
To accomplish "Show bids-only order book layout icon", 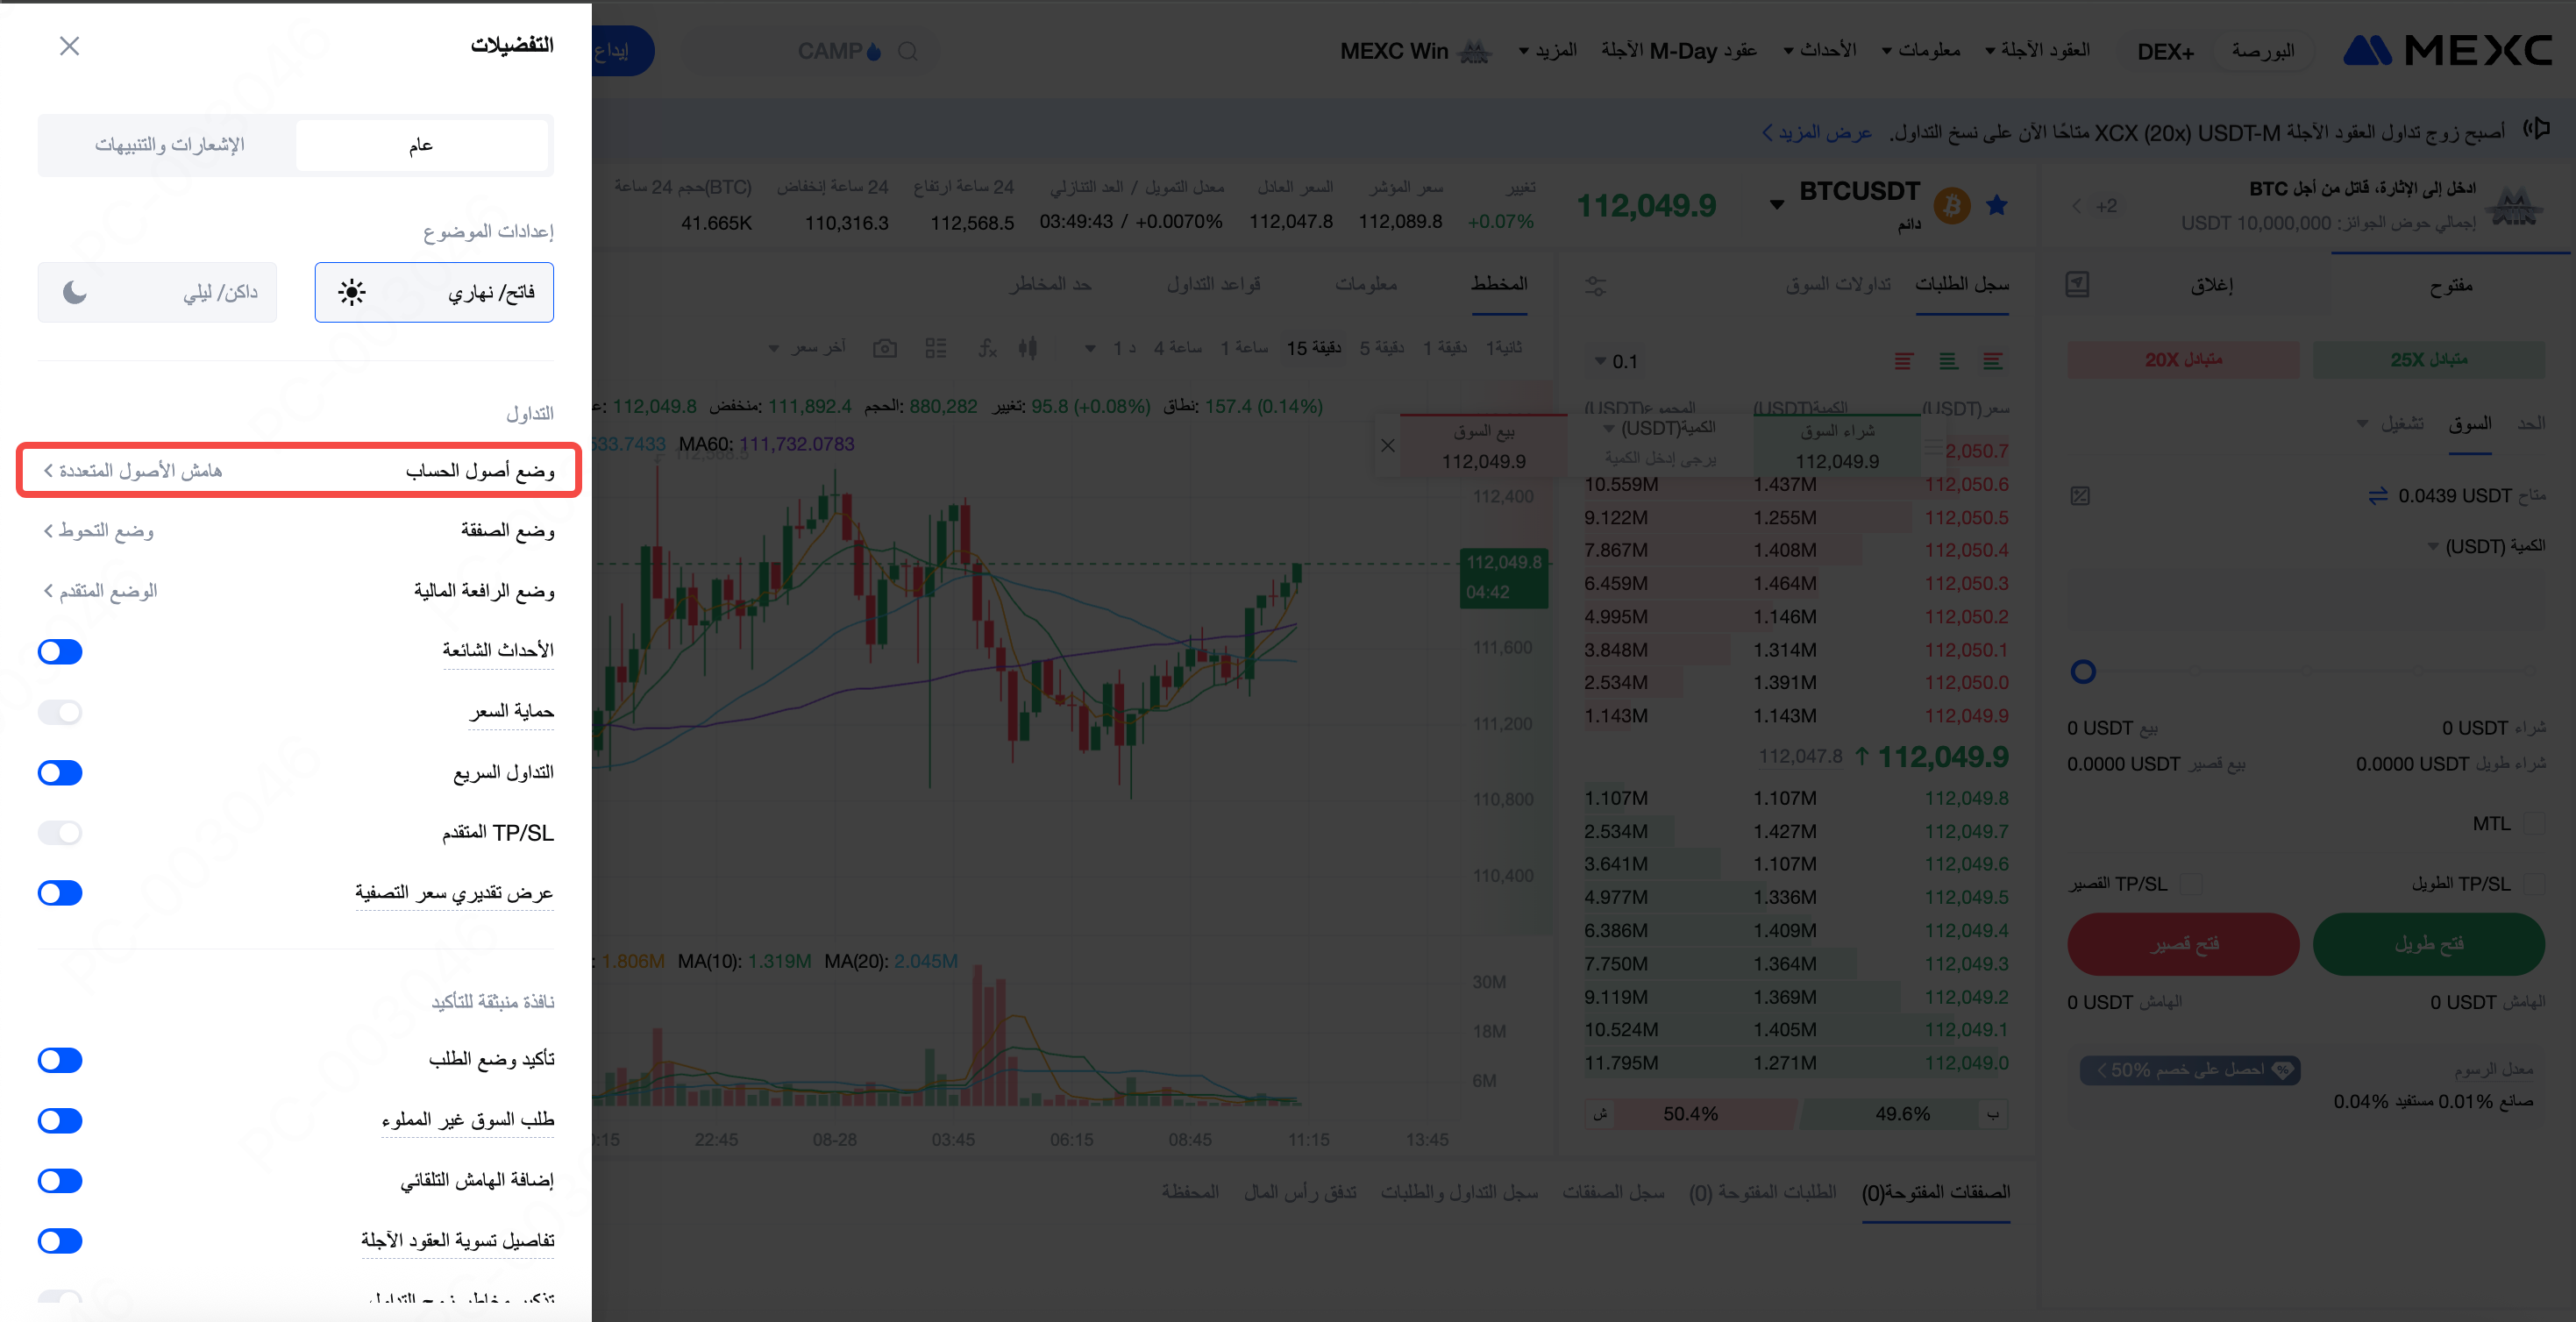I will pyautogui.click(x=1949, y=361).
